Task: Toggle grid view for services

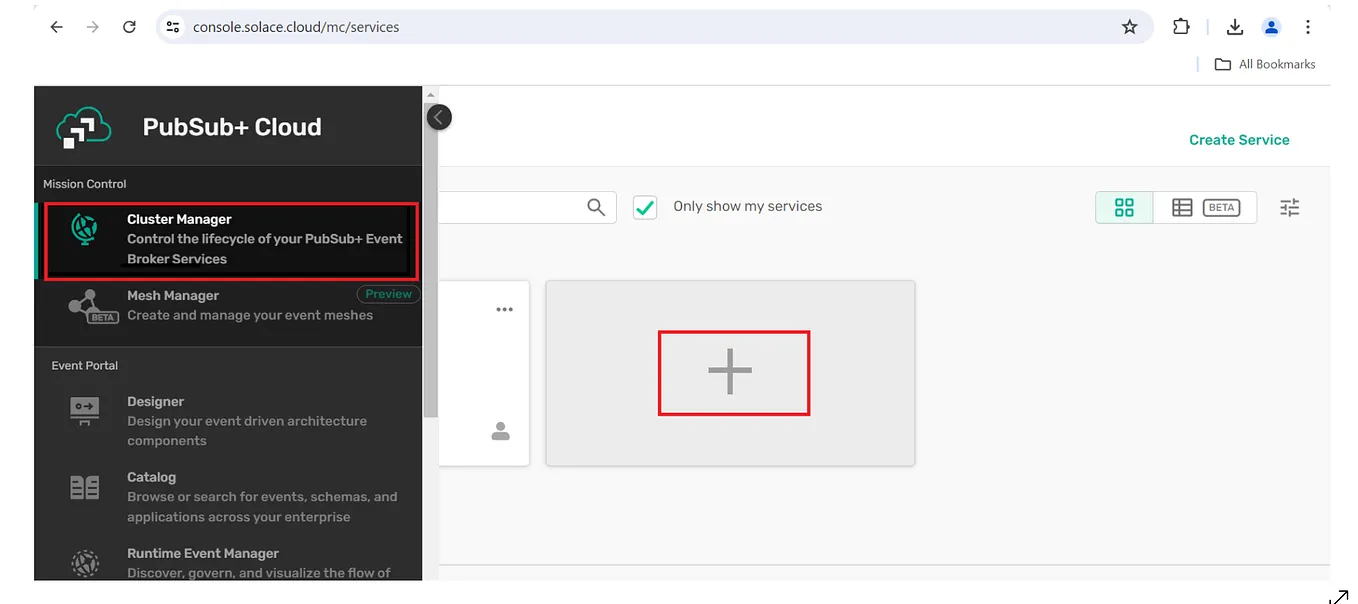Action: click(x=1123, y=207)
